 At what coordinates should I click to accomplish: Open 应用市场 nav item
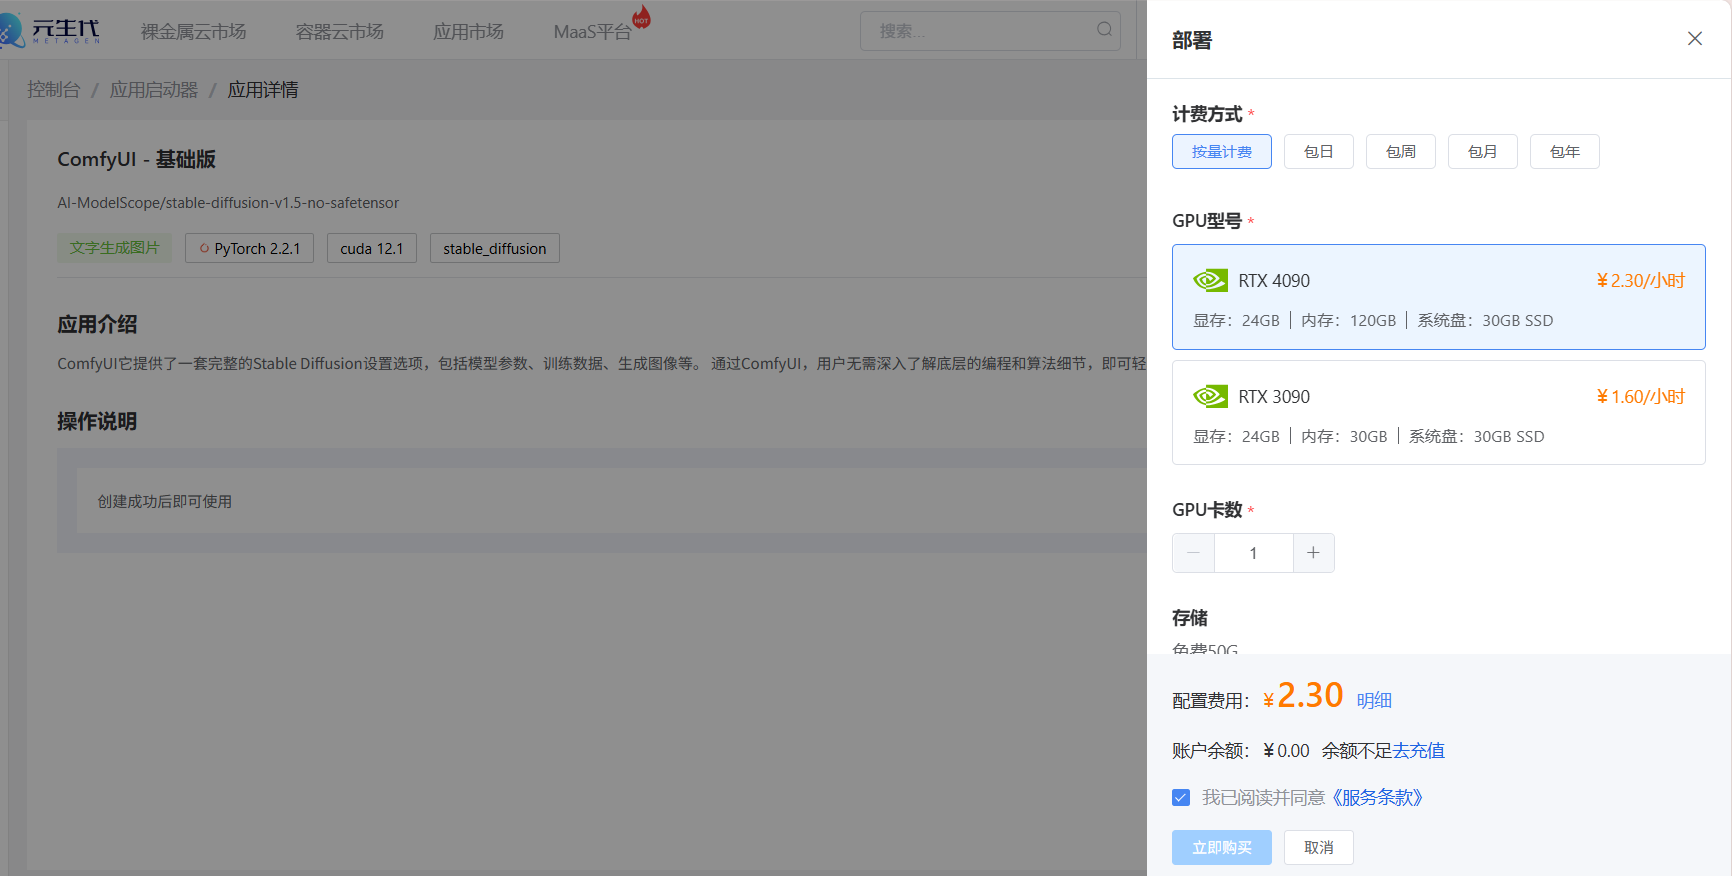click(468, 32)
